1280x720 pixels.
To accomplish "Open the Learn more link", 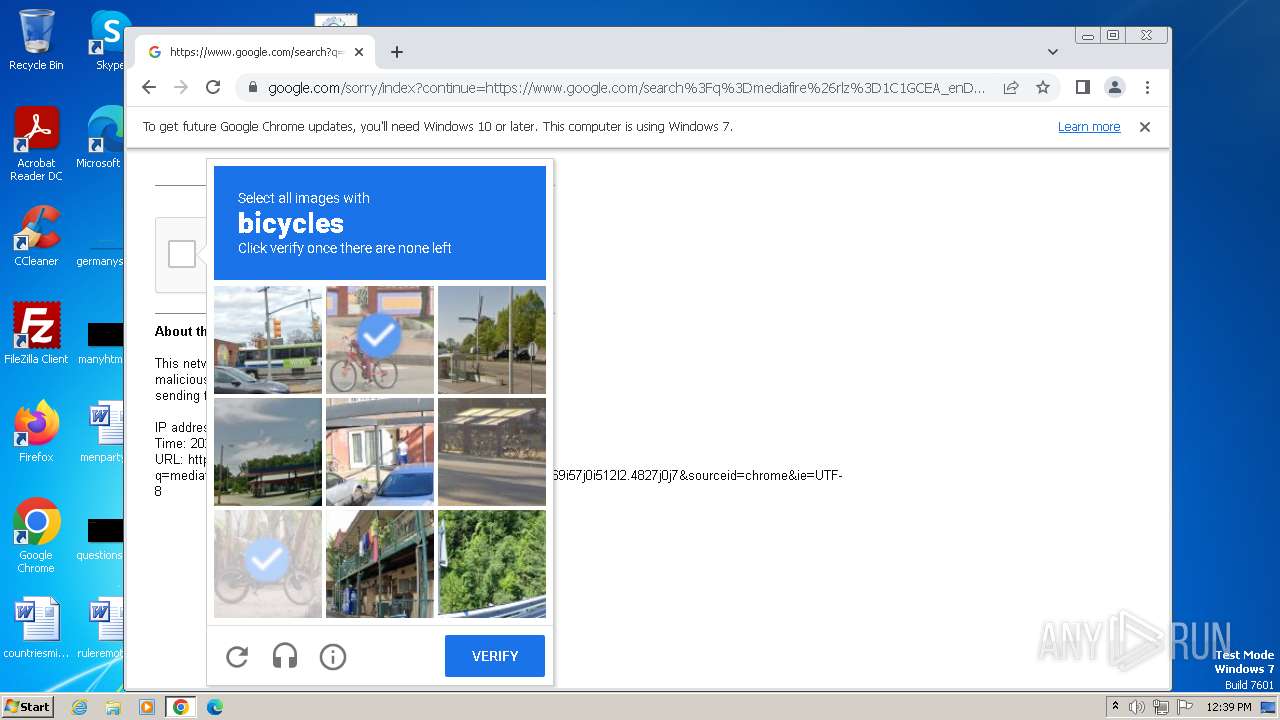I will tap(1089, 127).
